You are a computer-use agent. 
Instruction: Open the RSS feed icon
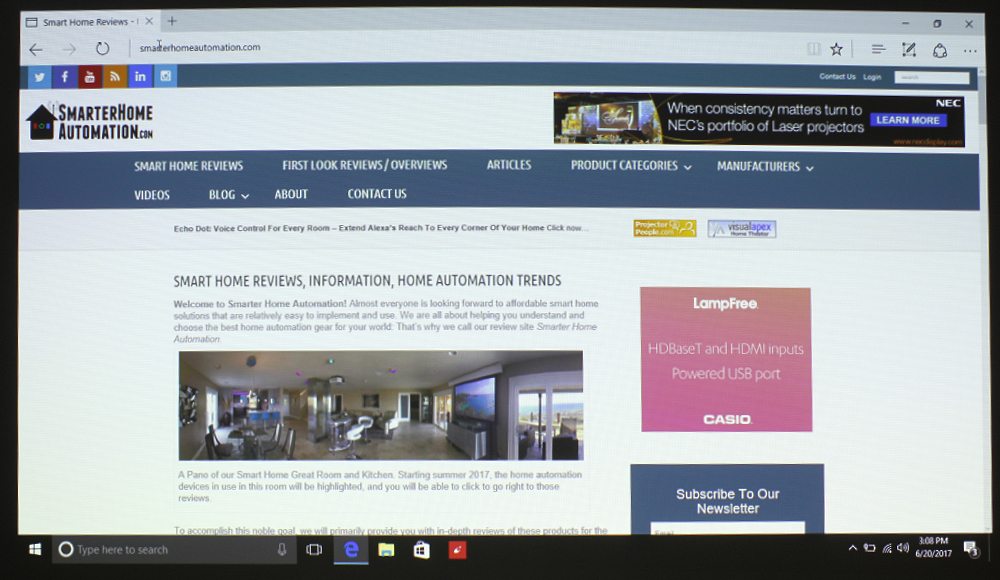click(115, 77)
